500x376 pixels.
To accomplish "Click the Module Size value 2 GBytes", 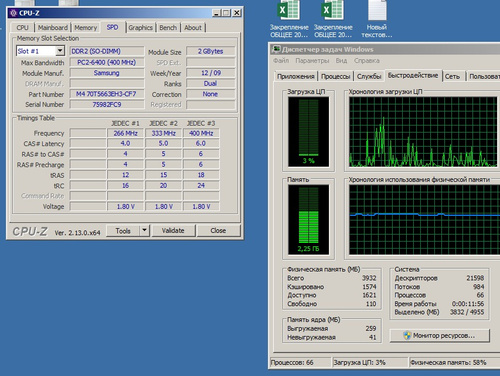I will click(210, 51).
